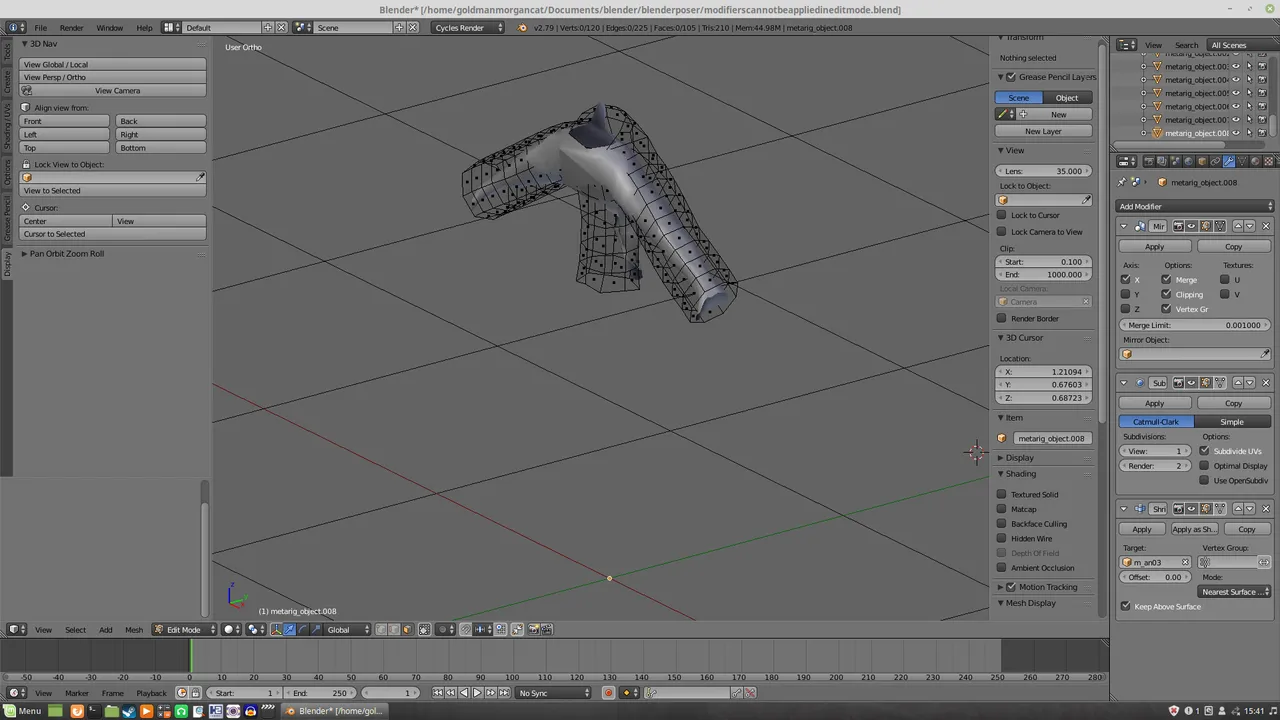Image resolution: width=1280 pixels, height=720 pixels.
Task: Toggle Keep Above Surface checkbox
Action: (1126, 606)
